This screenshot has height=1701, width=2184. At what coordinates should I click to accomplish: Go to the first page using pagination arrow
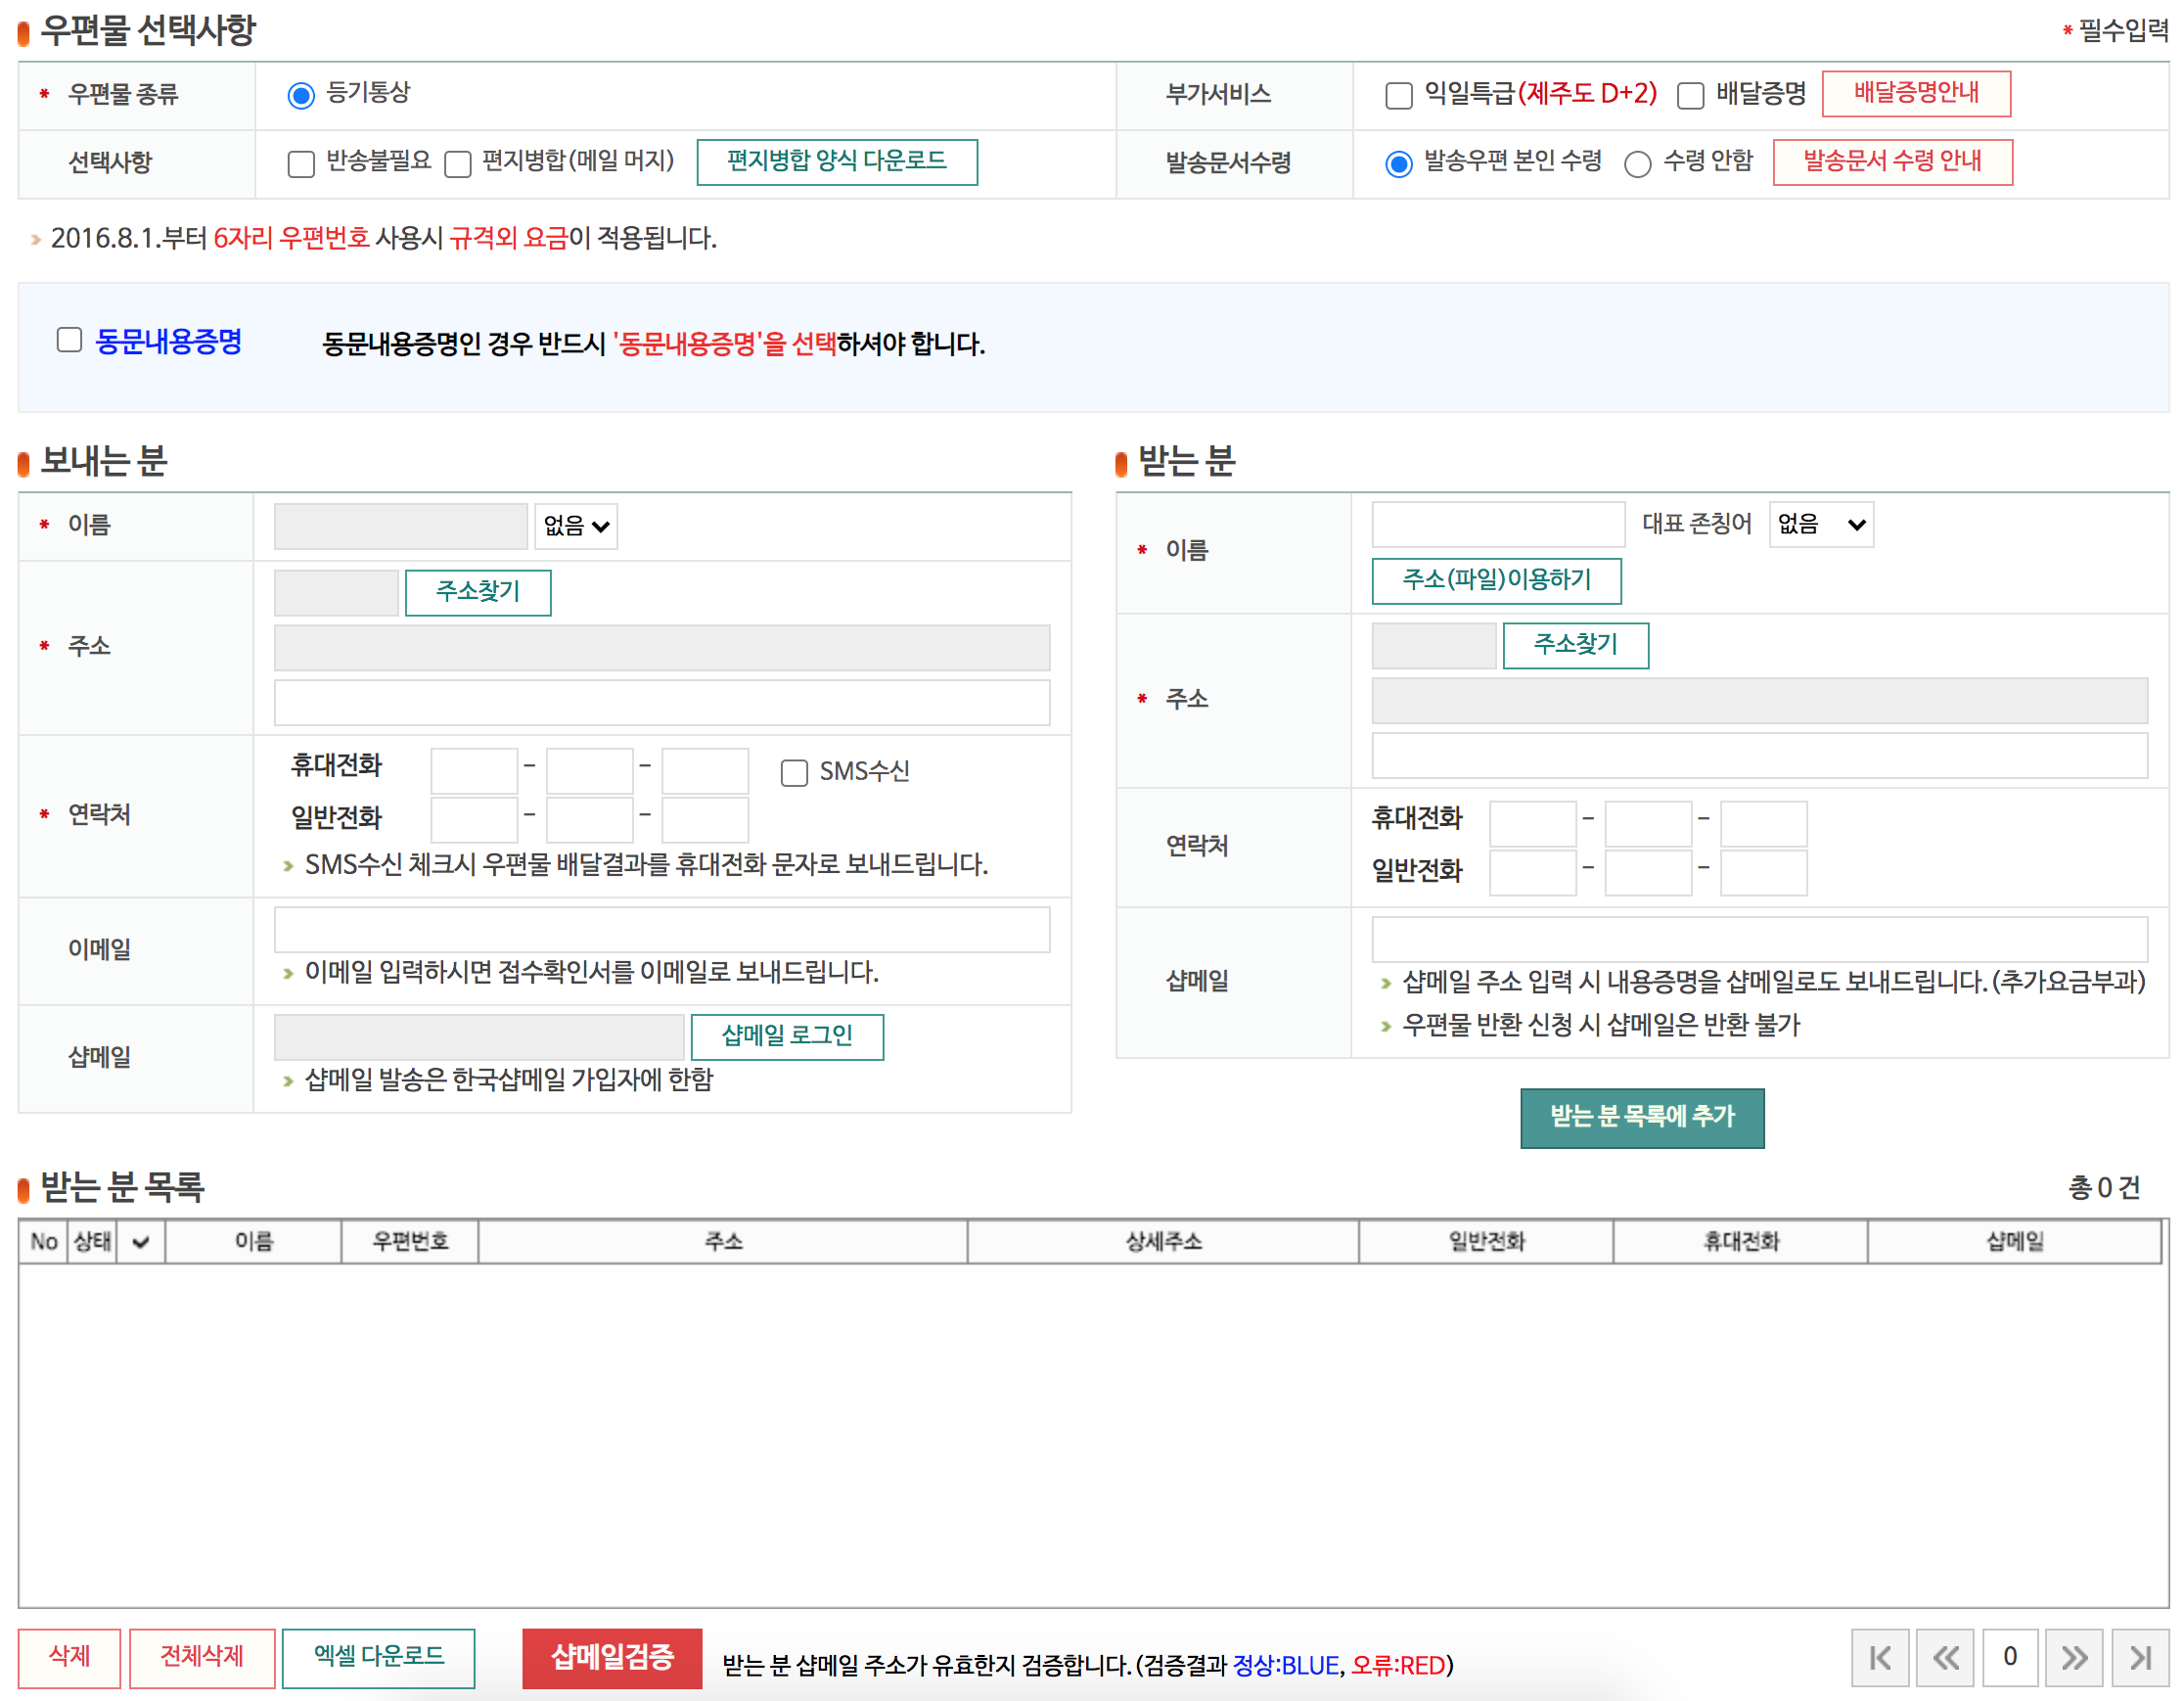pos(1884,1657)
